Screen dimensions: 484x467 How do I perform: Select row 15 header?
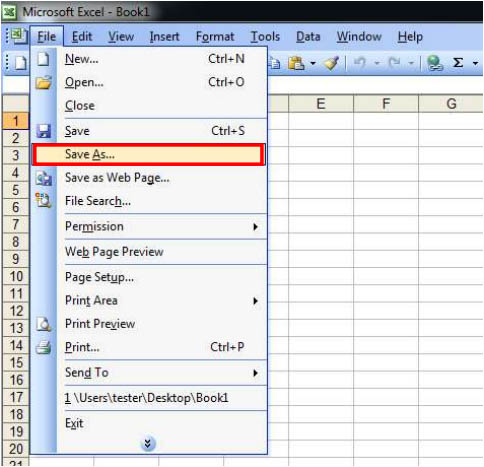tap(16, 363)
